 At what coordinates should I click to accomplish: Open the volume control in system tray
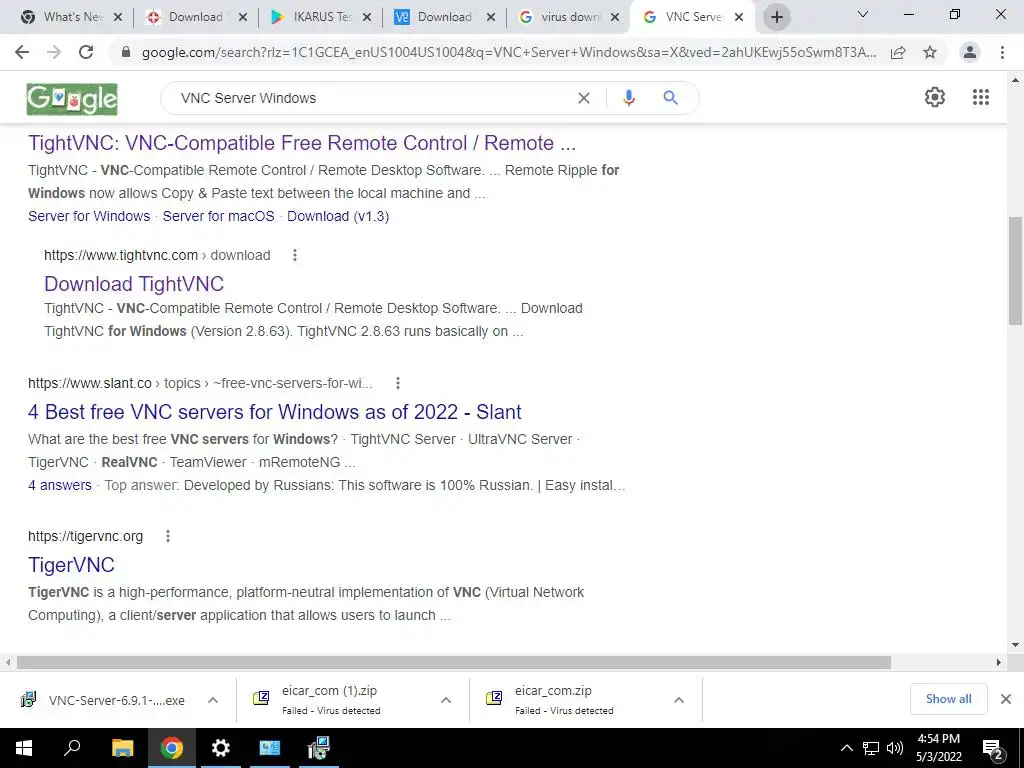point(895,748)
